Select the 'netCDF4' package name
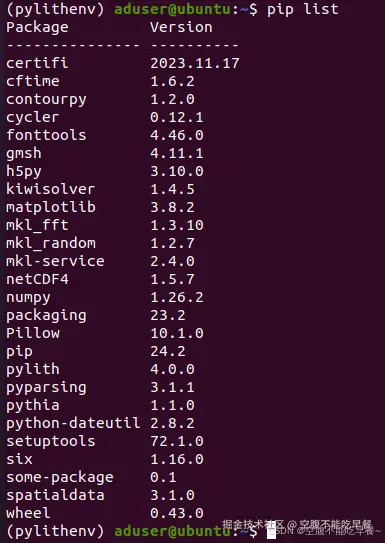Screen dimensions: 385x543 tap(37, 279)
